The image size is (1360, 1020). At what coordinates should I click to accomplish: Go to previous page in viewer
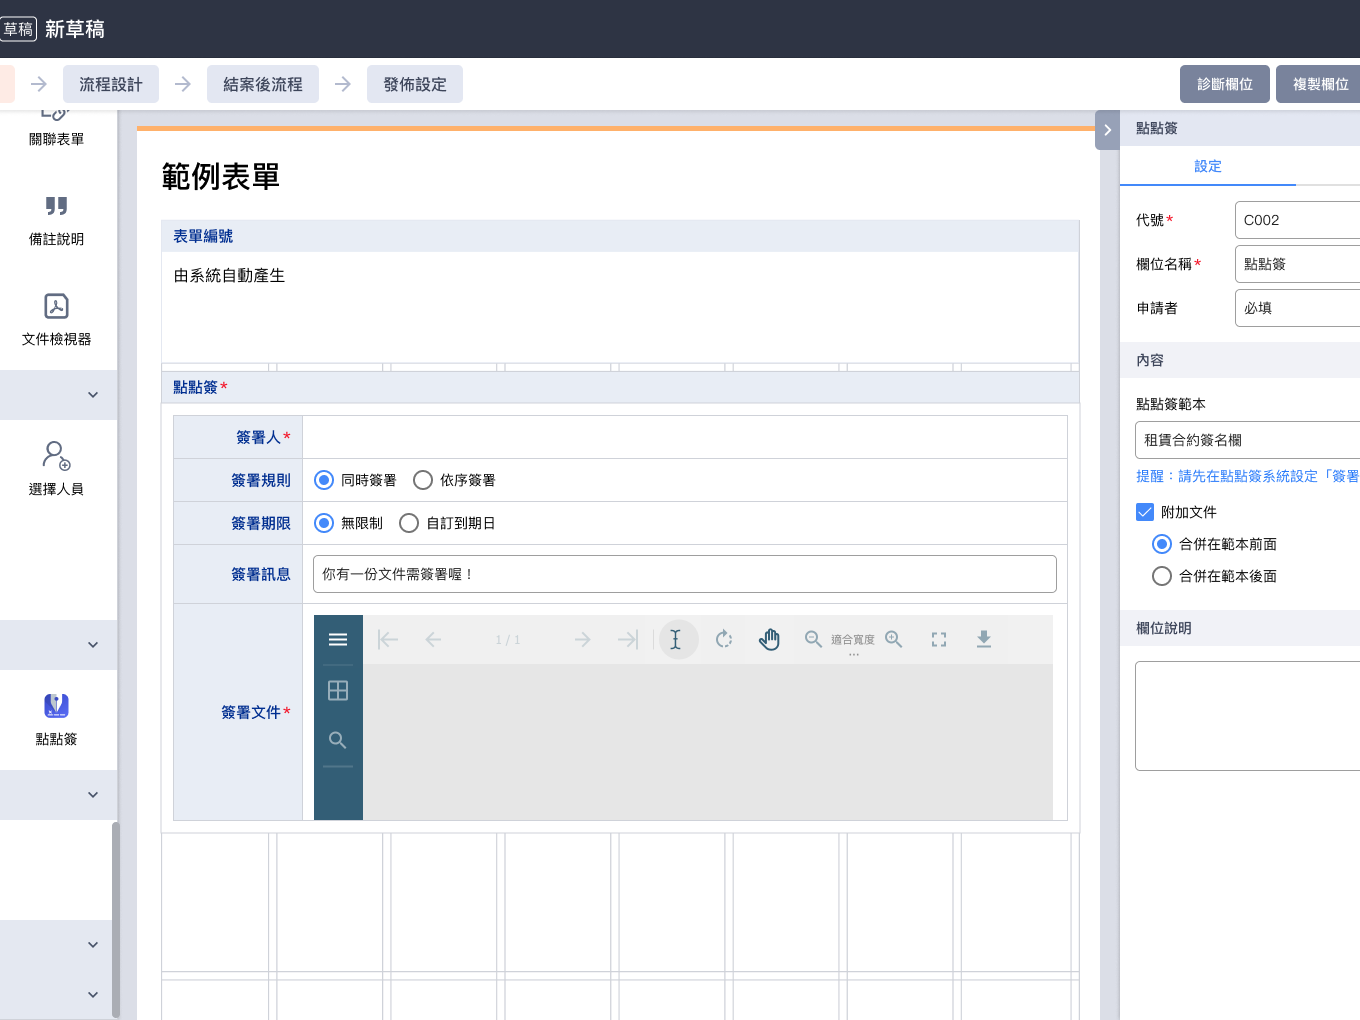pos(433,639)
